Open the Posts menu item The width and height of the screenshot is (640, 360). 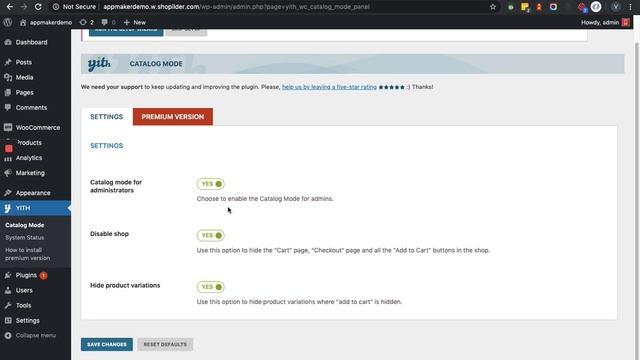pyautogui.click(x=24, y=62)
